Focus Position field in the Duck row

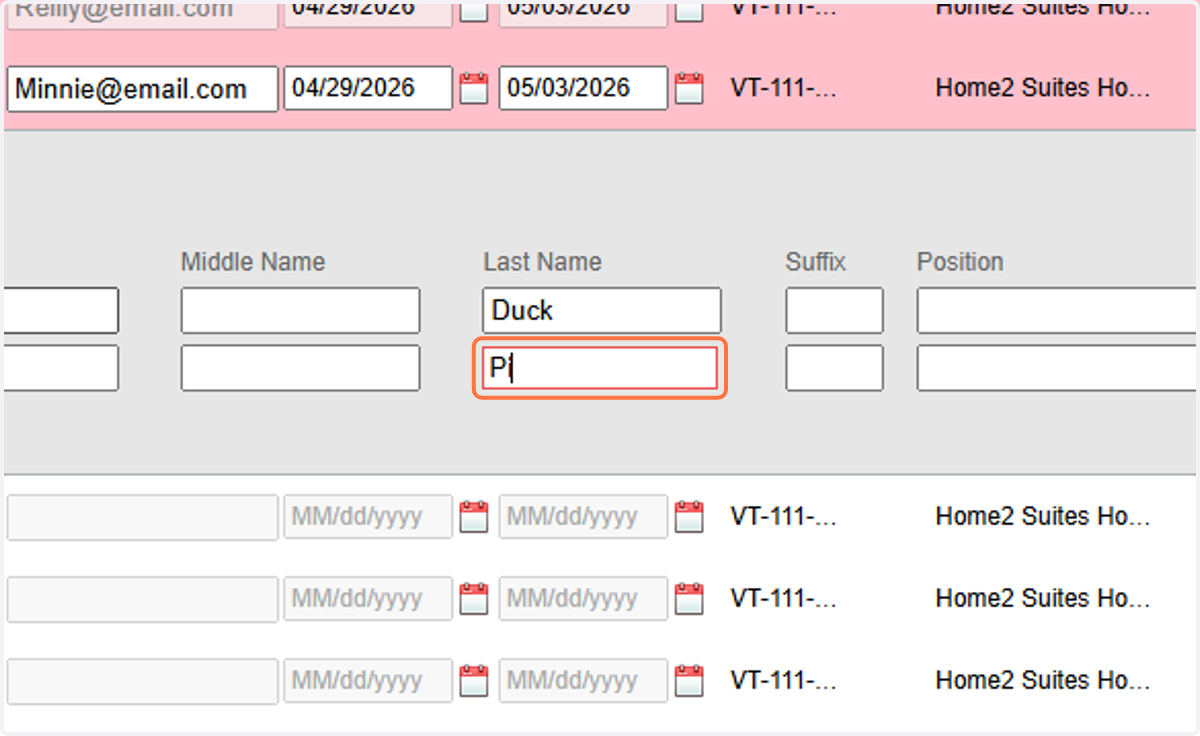pyautogui.click(x=1057, y=311)
